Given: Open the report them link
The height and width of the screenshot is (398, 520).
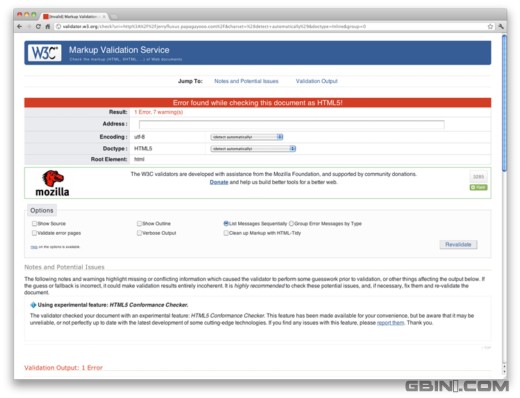Looking at the screenshot, I should (390, 323).
